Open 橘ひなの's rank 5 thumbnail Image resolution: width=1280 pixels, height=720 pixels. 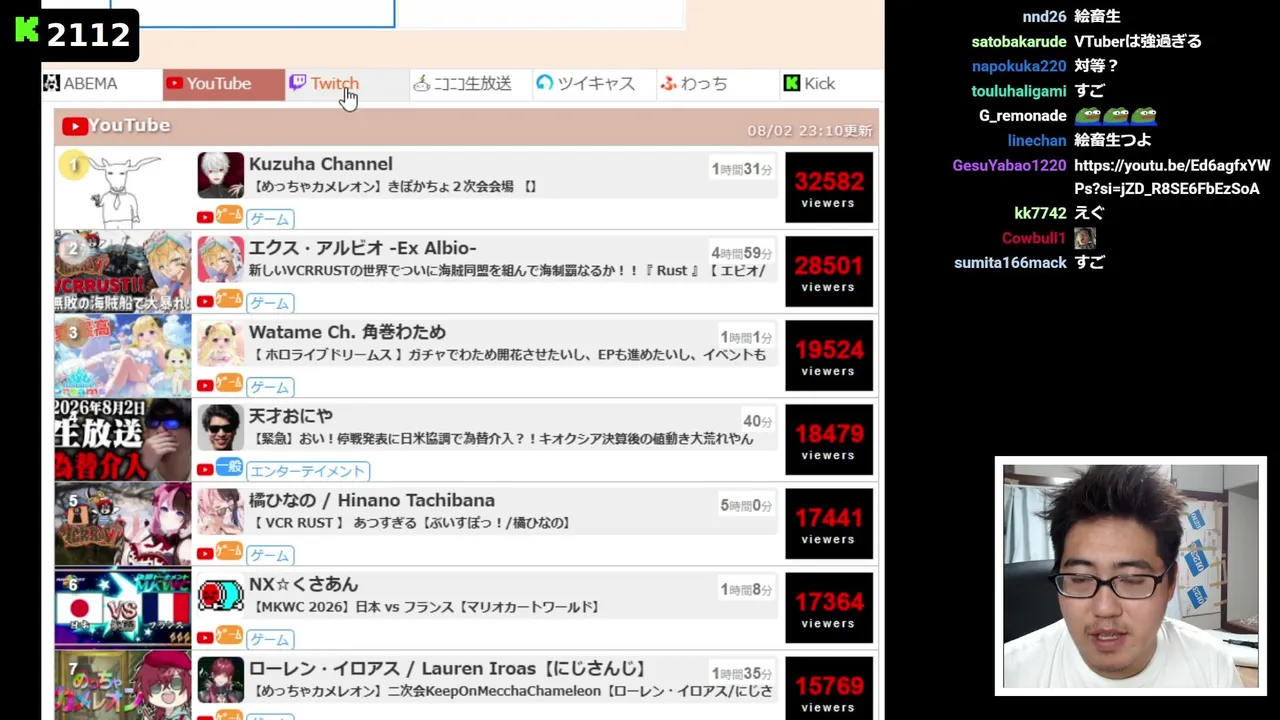[123, 525]
